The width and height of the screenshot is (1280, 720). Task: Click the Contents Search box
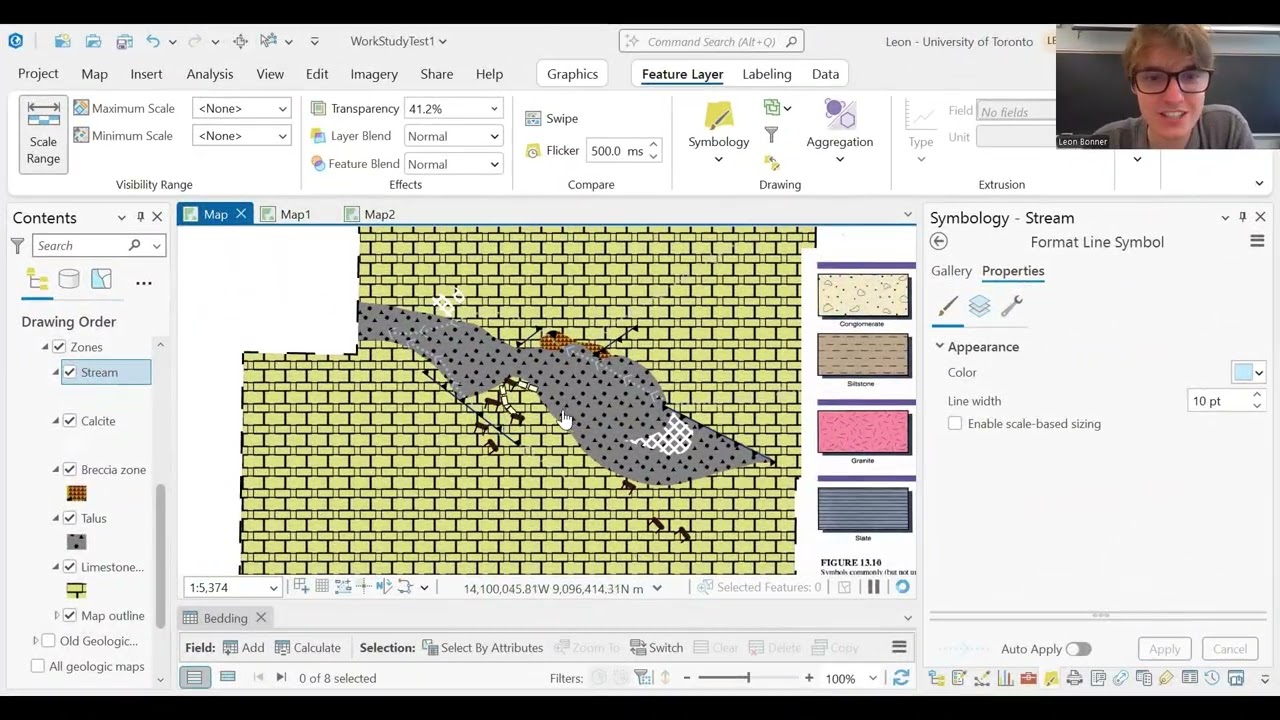click(x=99, y=245)
